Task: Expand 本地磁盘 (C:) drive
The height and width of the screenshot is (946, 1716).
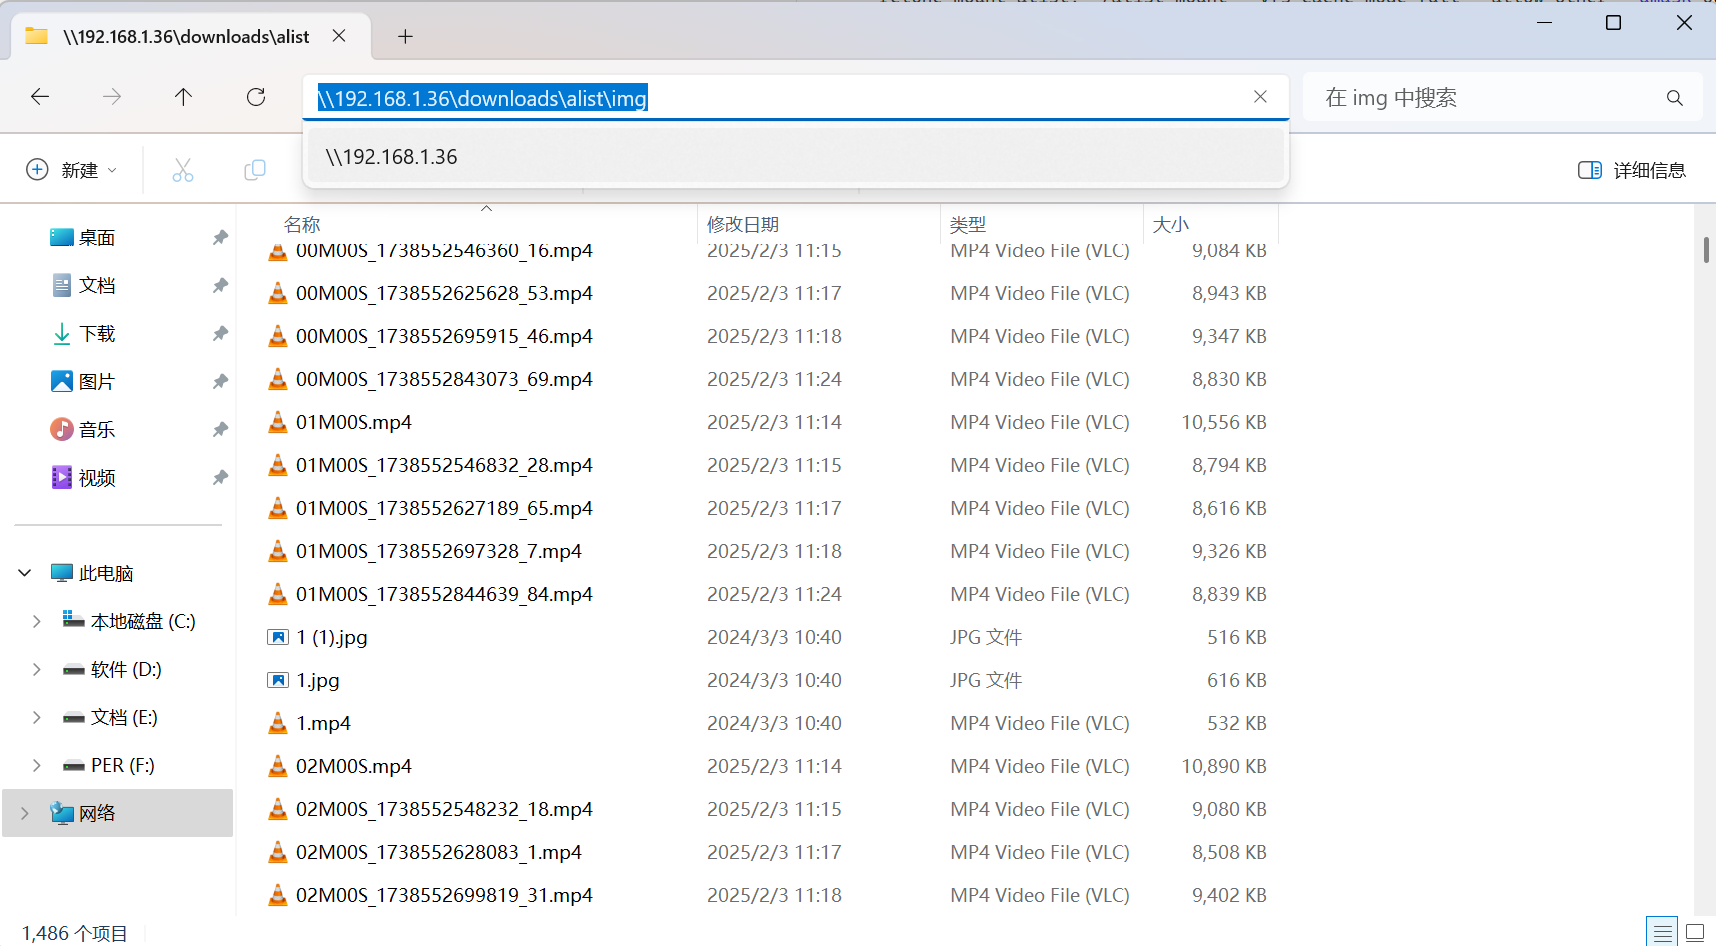Action: pyautogui.click(x=37, y=621)
